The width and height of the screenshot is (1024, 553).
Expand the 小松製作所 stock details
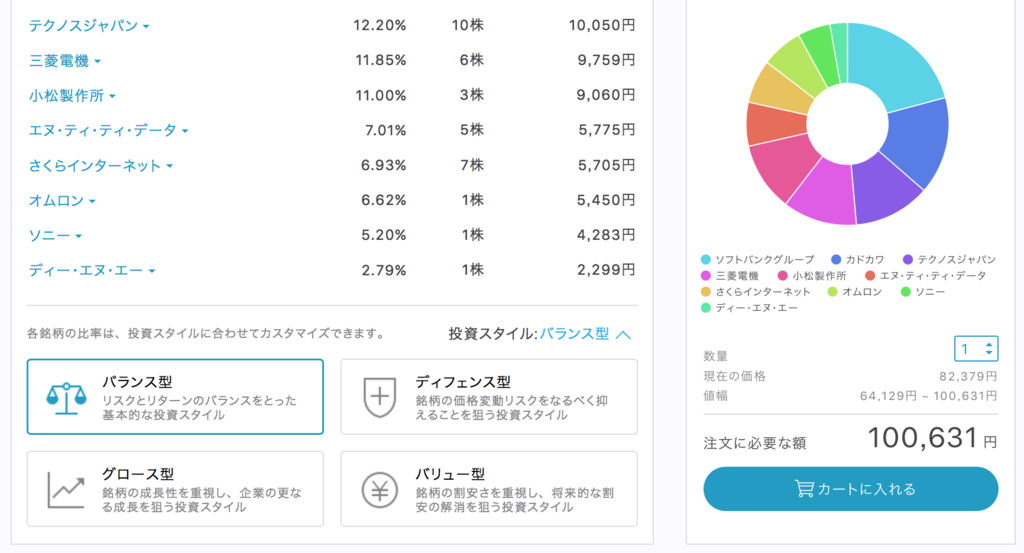pos(72,96)
